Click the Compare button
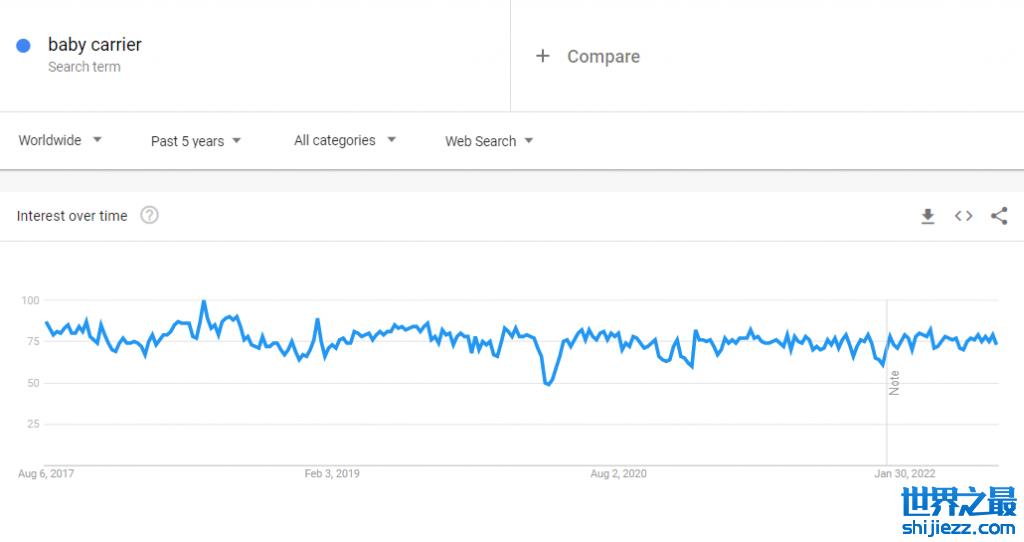 (x=603, y=57)
